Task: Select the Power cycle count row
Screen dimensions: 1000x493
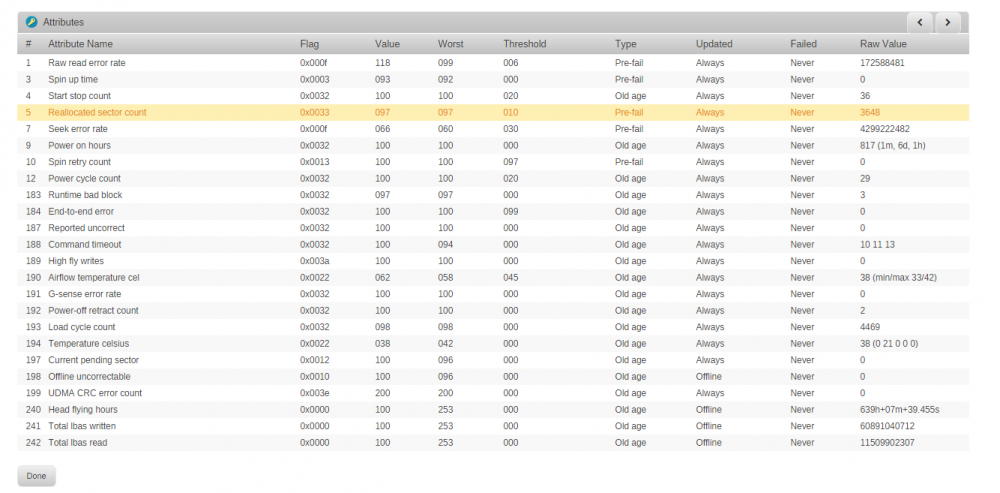Action: click(x=493, y=179)
